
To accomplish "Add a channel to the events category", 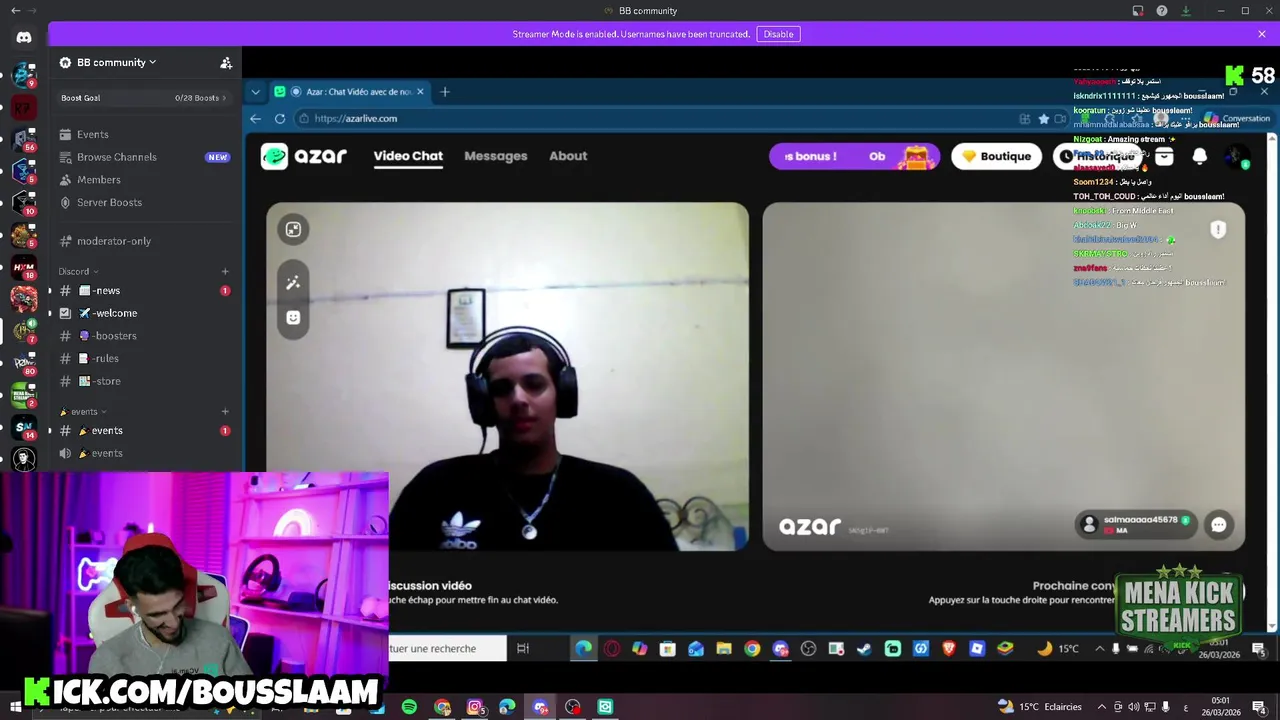I will [225, 411].
